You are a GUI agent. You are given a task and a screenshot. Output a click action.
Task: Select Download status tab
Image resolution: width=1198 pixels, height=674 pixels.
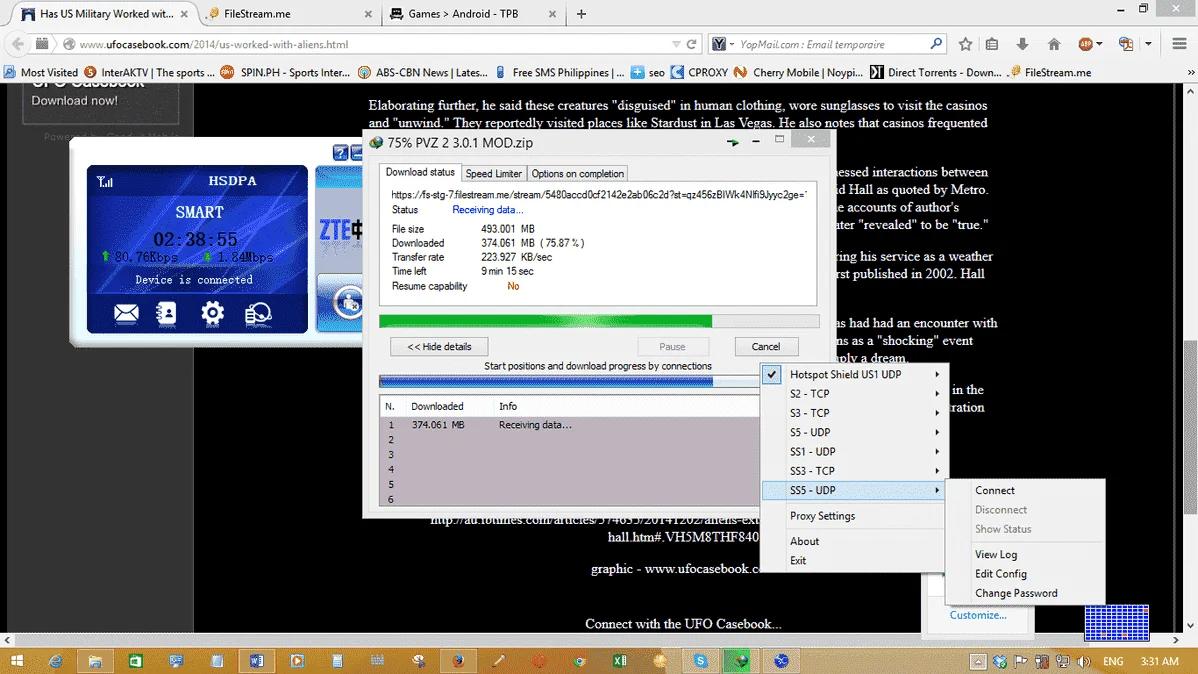[x=420, y=173]
